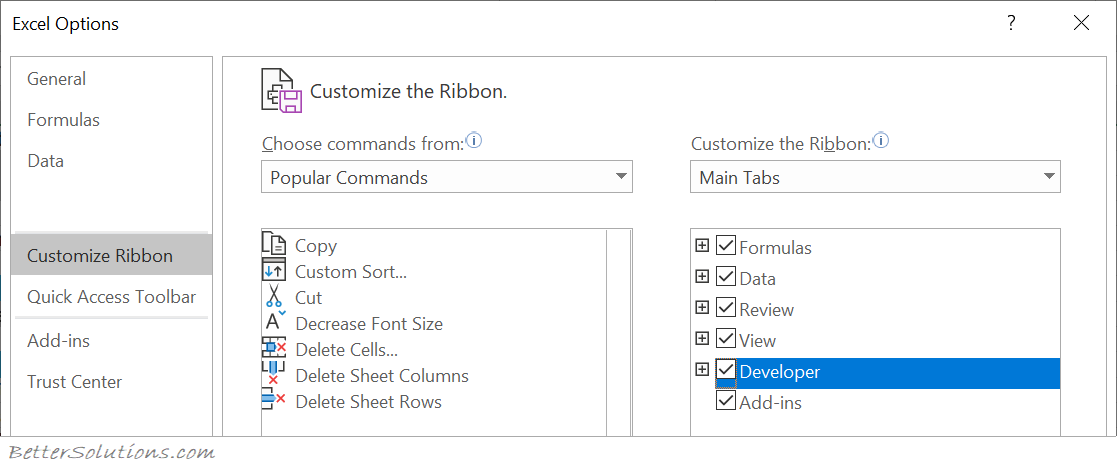1117x468 pixels.
Task: Expand the Review tab tree node
Action: (702, 308)
